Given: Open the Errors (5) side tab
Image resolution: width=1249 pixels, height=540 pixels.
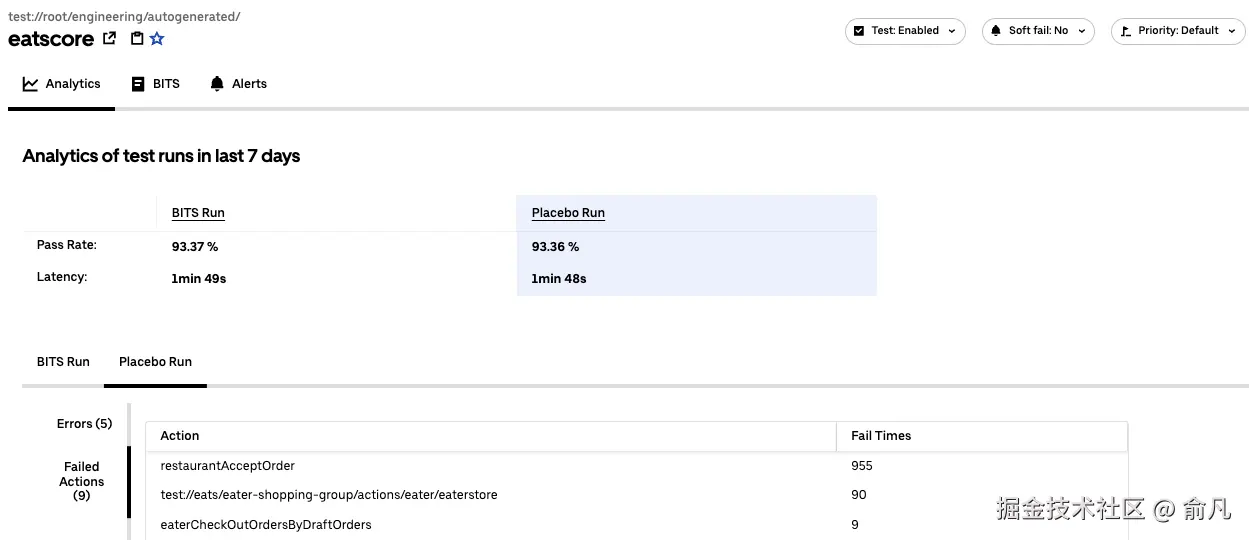Looking at the screenshot, I should pos(84,424).
